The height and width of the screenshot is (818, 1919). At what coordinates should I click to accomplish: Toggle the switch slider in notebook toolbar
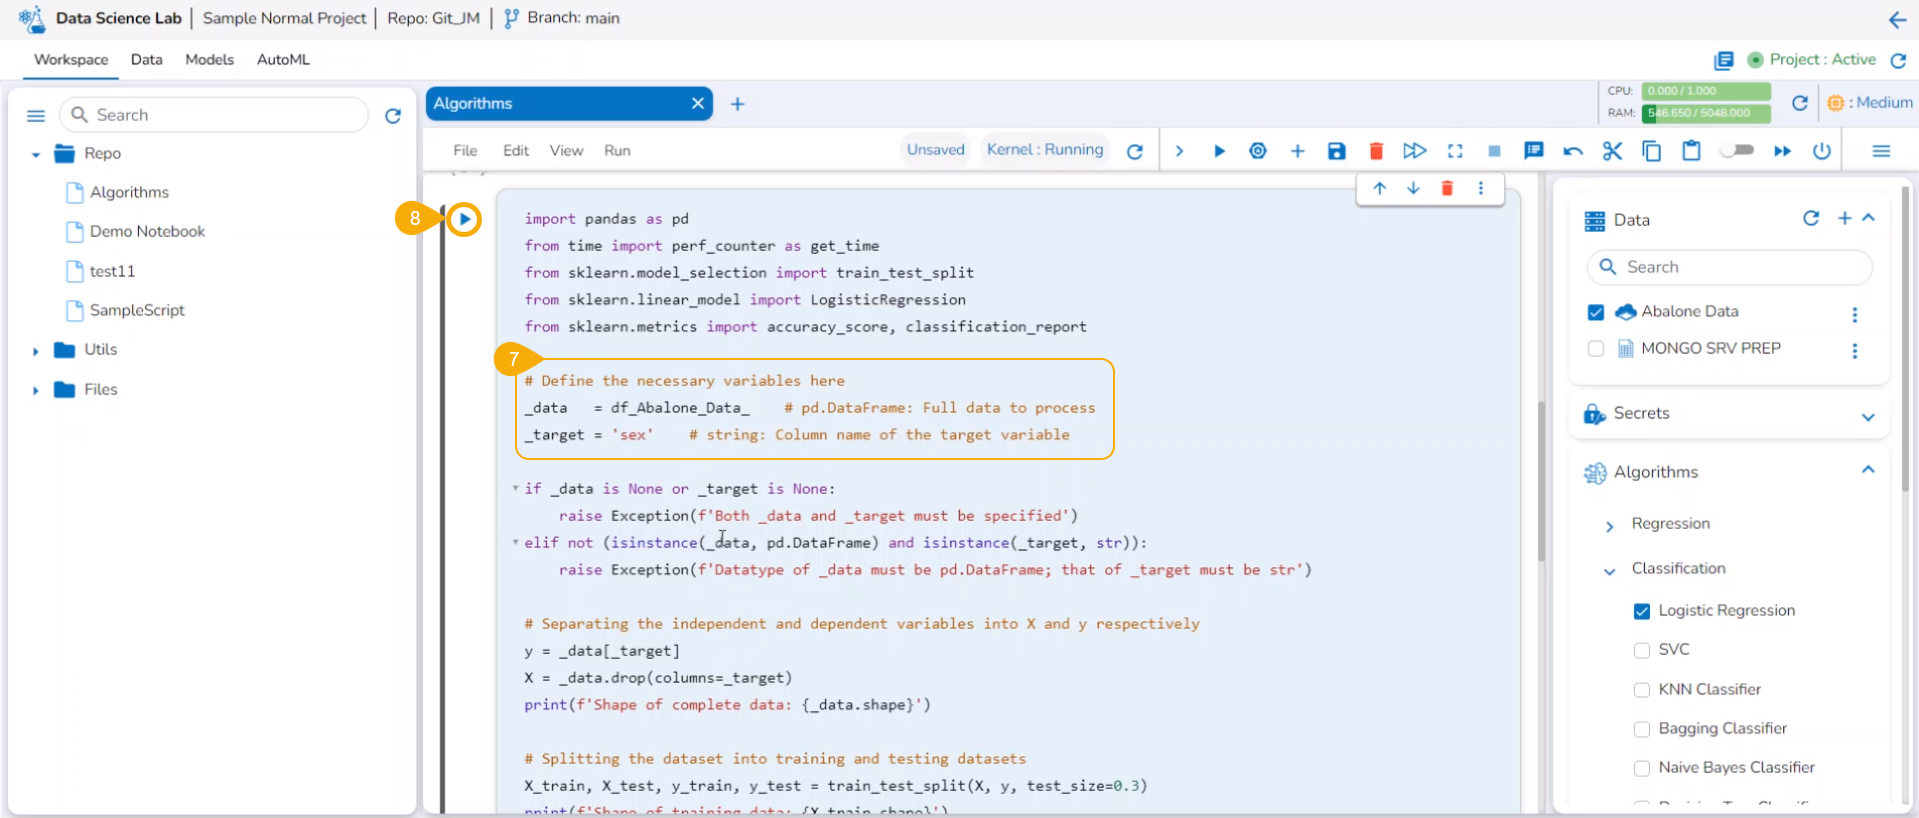(x=1737, y=151)
